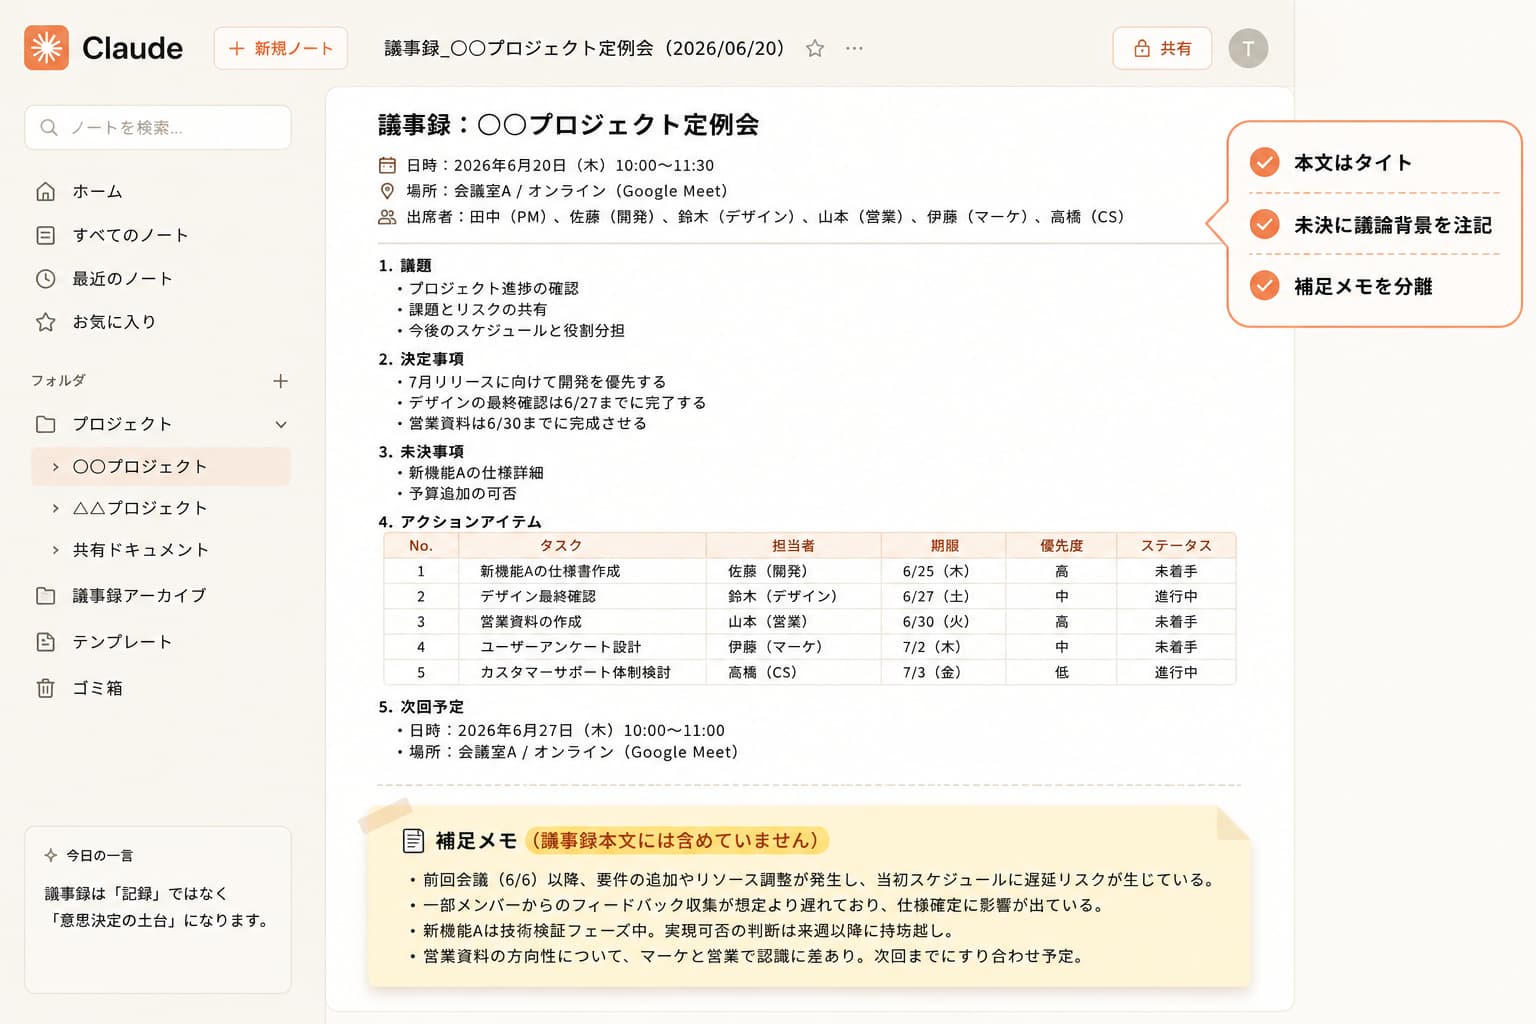Image resolution: width=1536 pixels, height=1024 pixels.
Task: Open the T user avatar
Action: pos(1248,48)
